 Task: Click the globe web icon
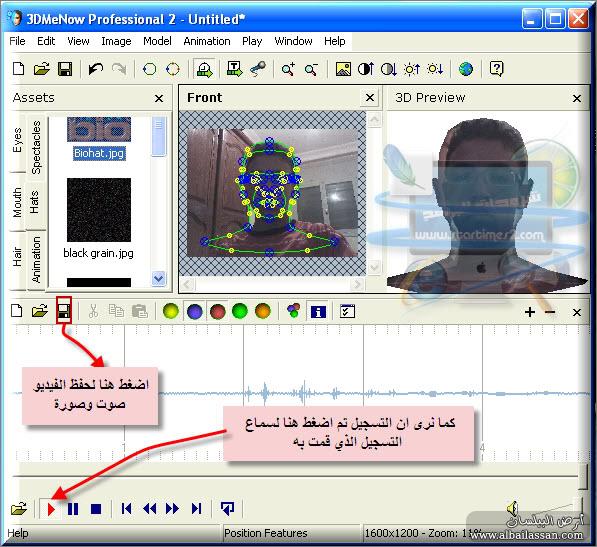click(466, 69)
